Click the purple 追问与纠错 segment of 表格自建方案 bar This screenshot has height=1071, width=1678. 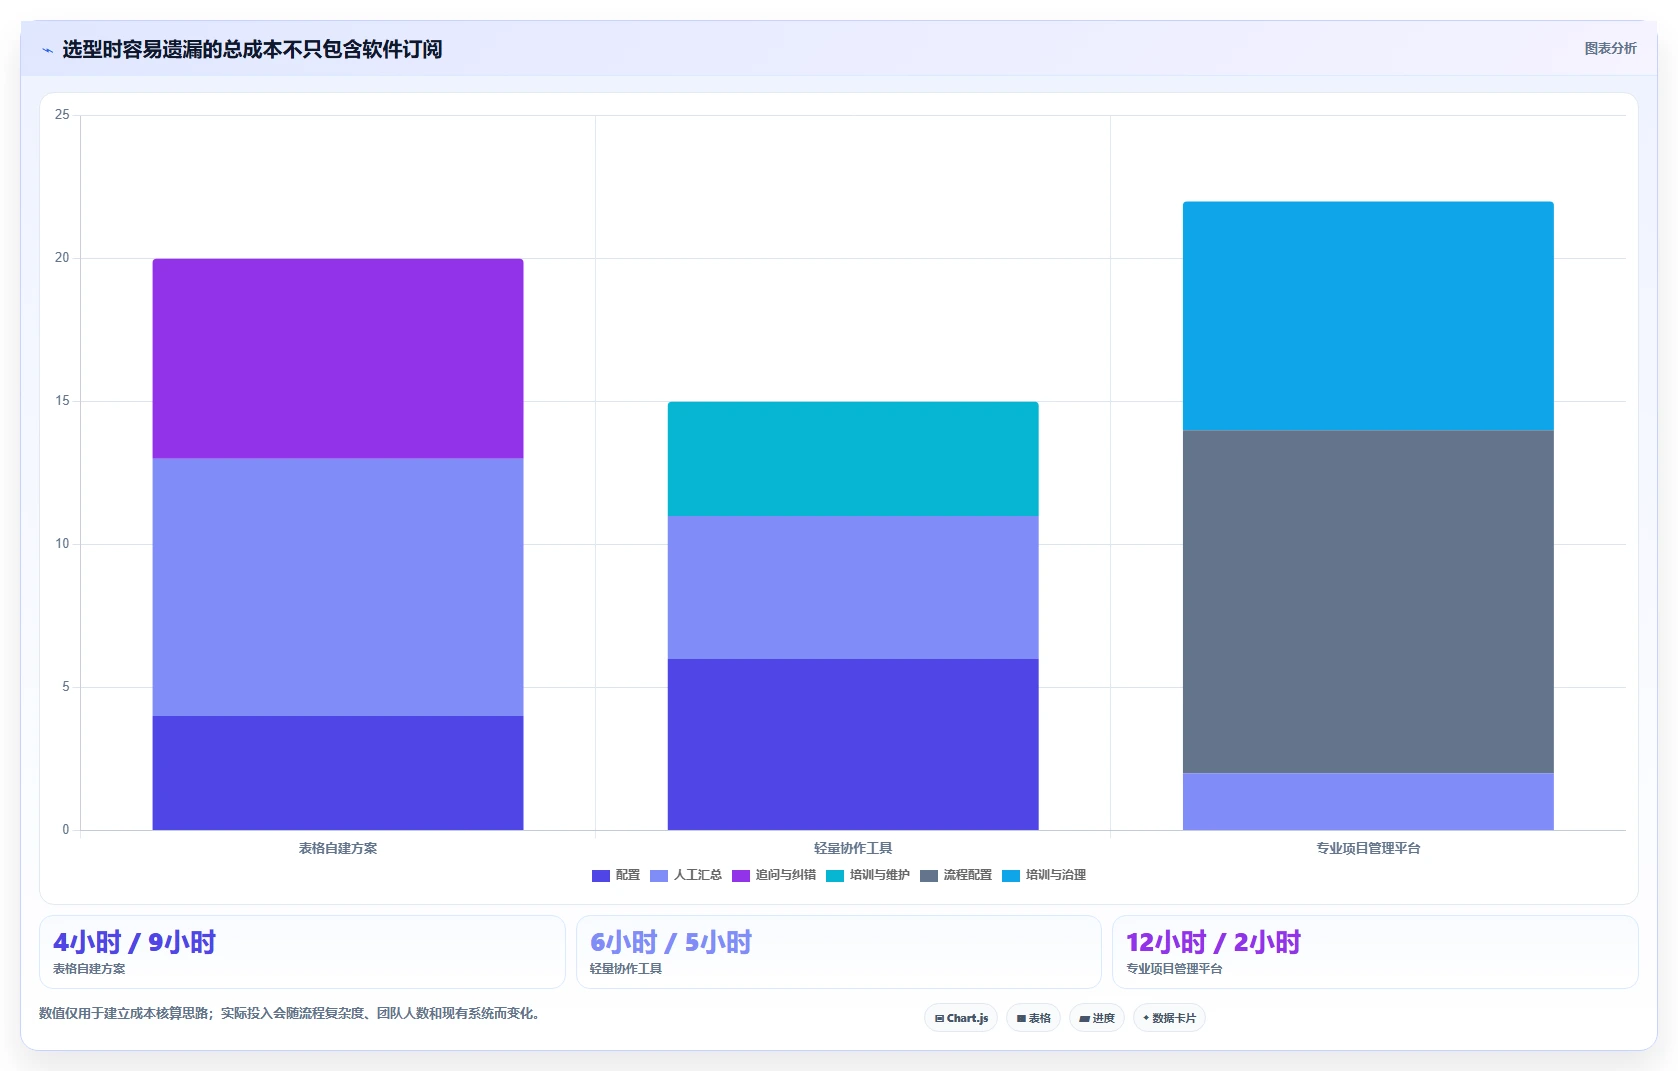338,359
